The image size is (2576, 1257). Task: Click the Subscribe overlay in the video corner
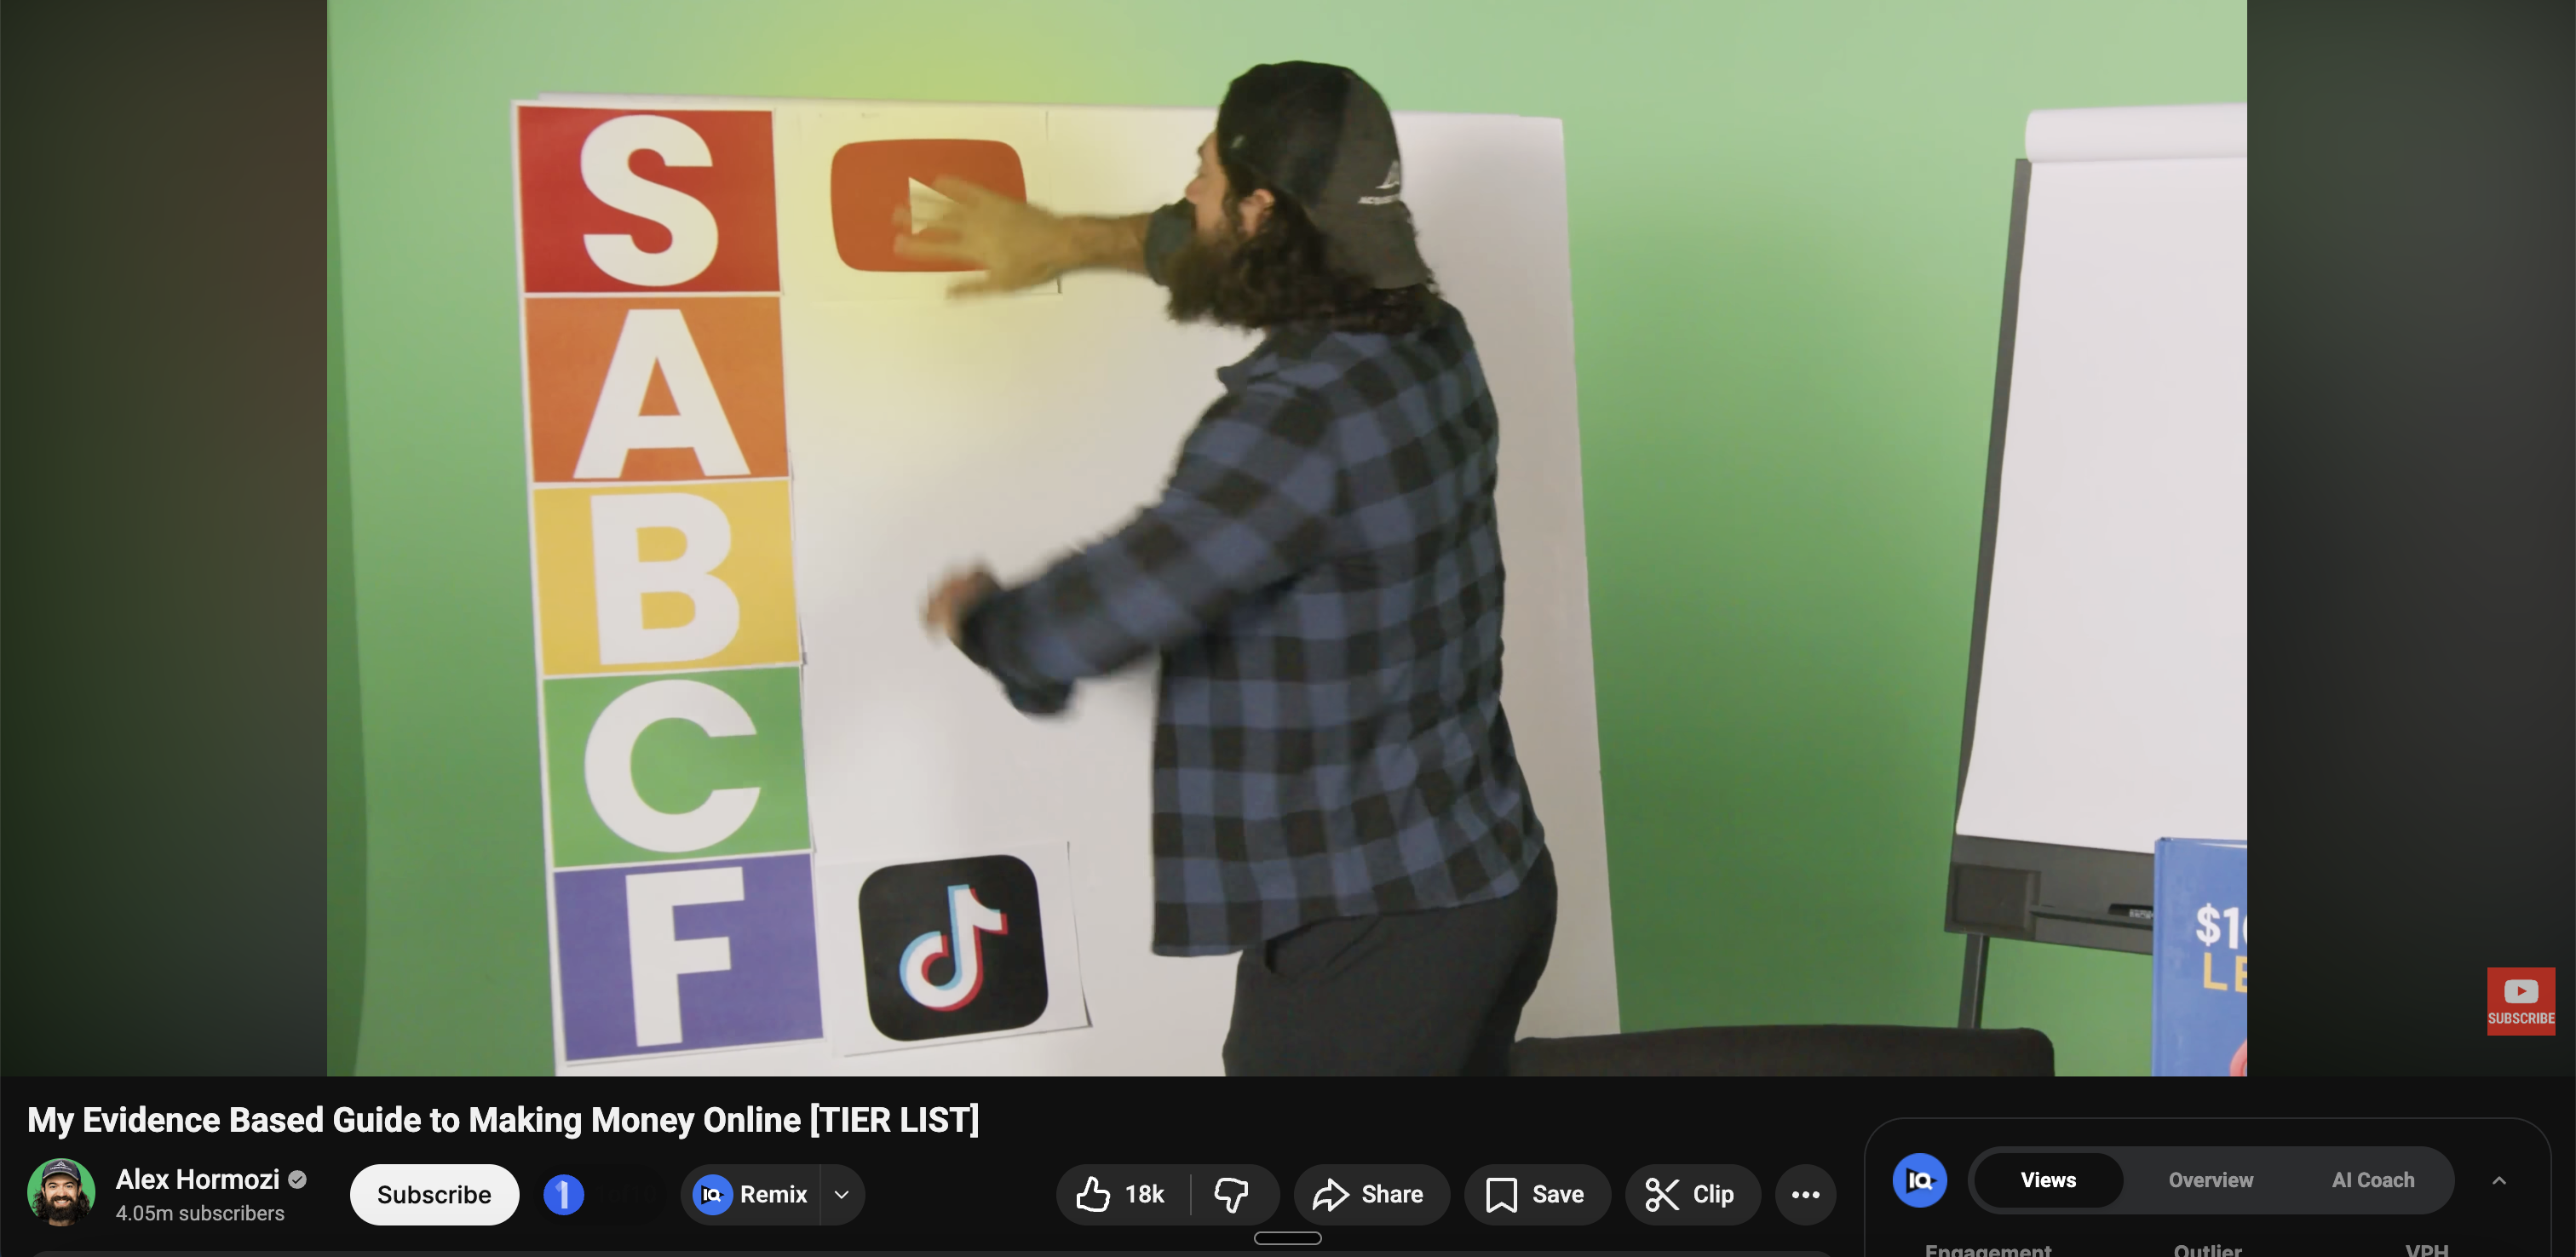(x=2520, y=1001)
